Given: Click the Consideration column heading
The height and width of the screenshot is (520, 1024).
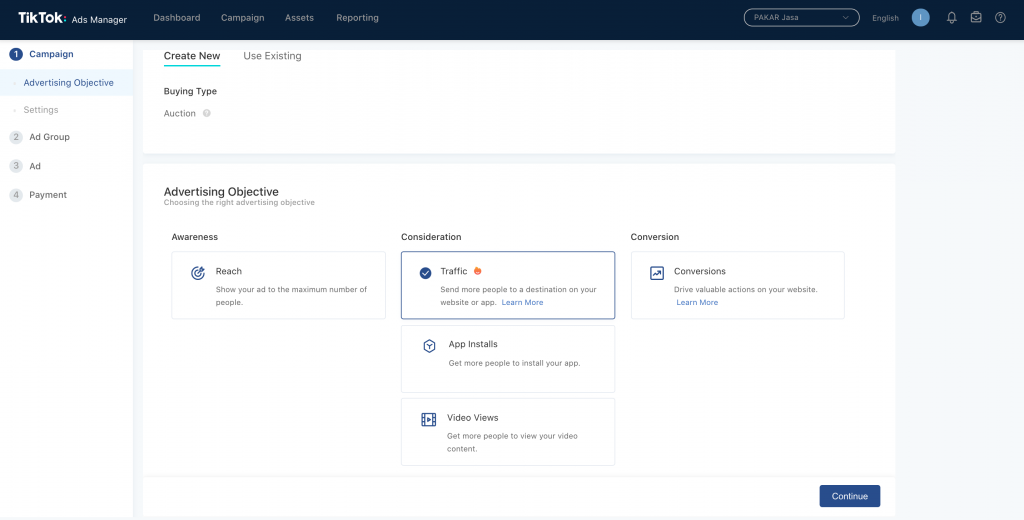Looking at the screenshot, I should click(431, 236).
